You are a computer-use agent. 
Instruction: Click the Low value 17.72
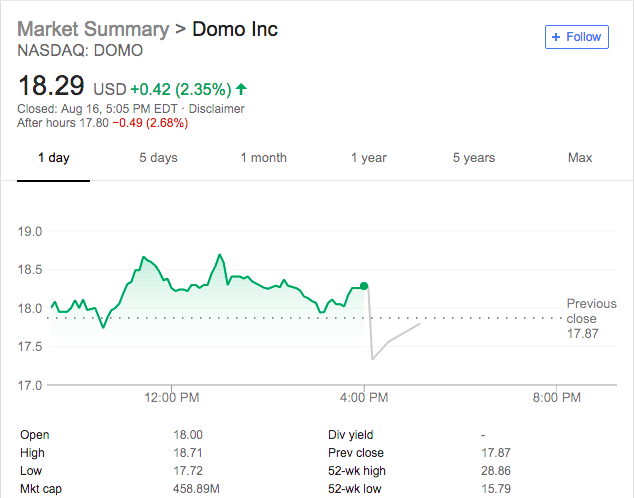[x=188, y=471]
